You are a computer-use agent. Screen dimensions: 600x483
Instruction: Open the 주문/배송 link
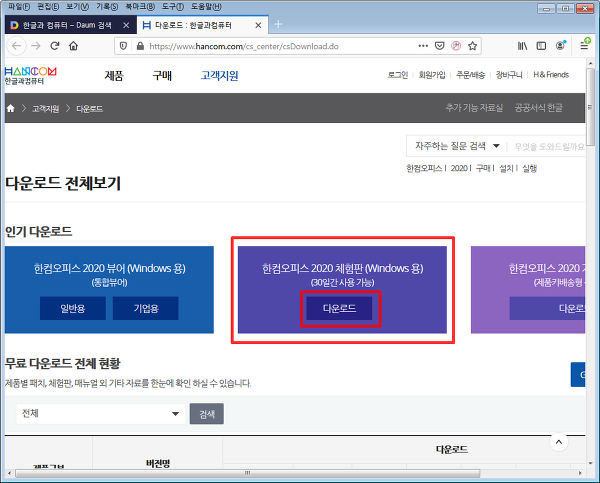coord(471,75)
